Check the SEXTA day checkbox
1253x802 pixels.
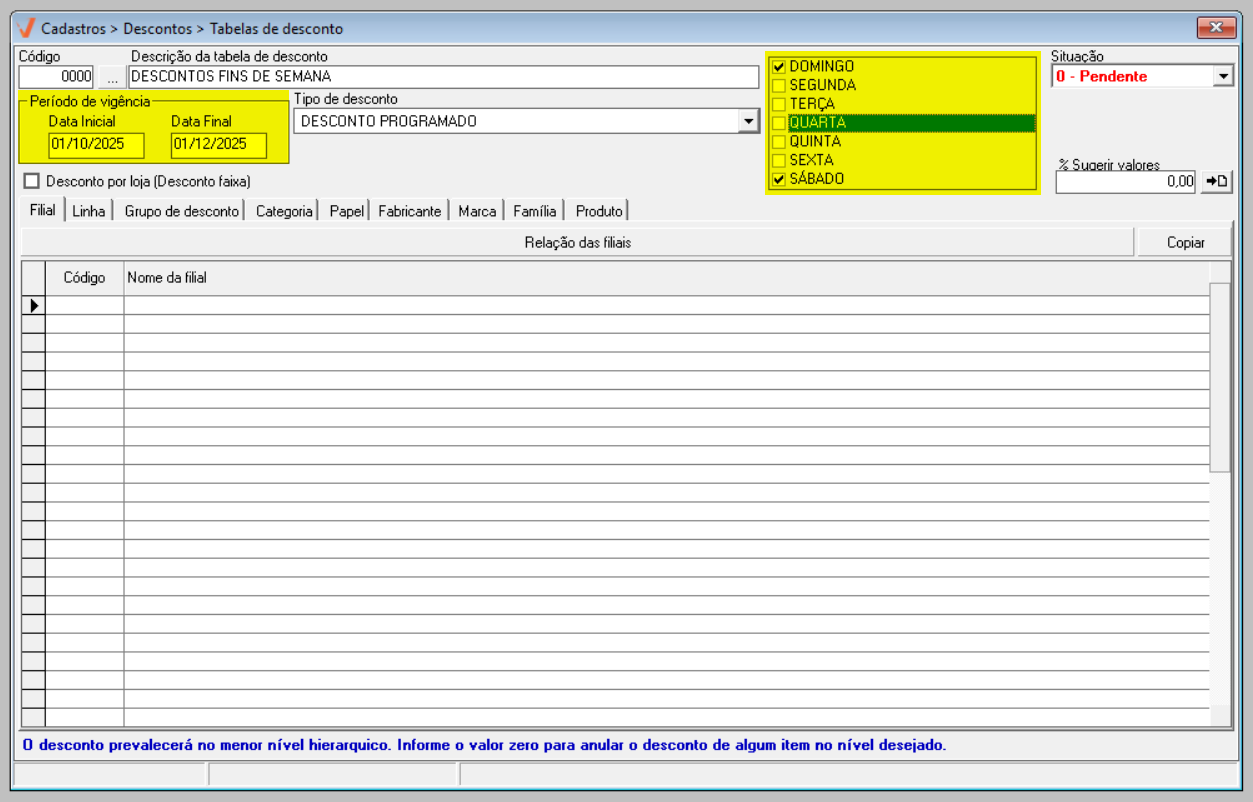[778, 160]
